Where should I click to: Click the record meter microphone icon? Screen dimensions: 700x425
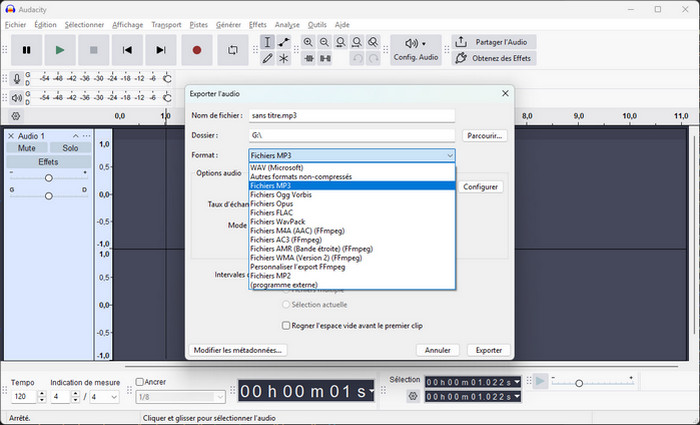coord(17,79)
